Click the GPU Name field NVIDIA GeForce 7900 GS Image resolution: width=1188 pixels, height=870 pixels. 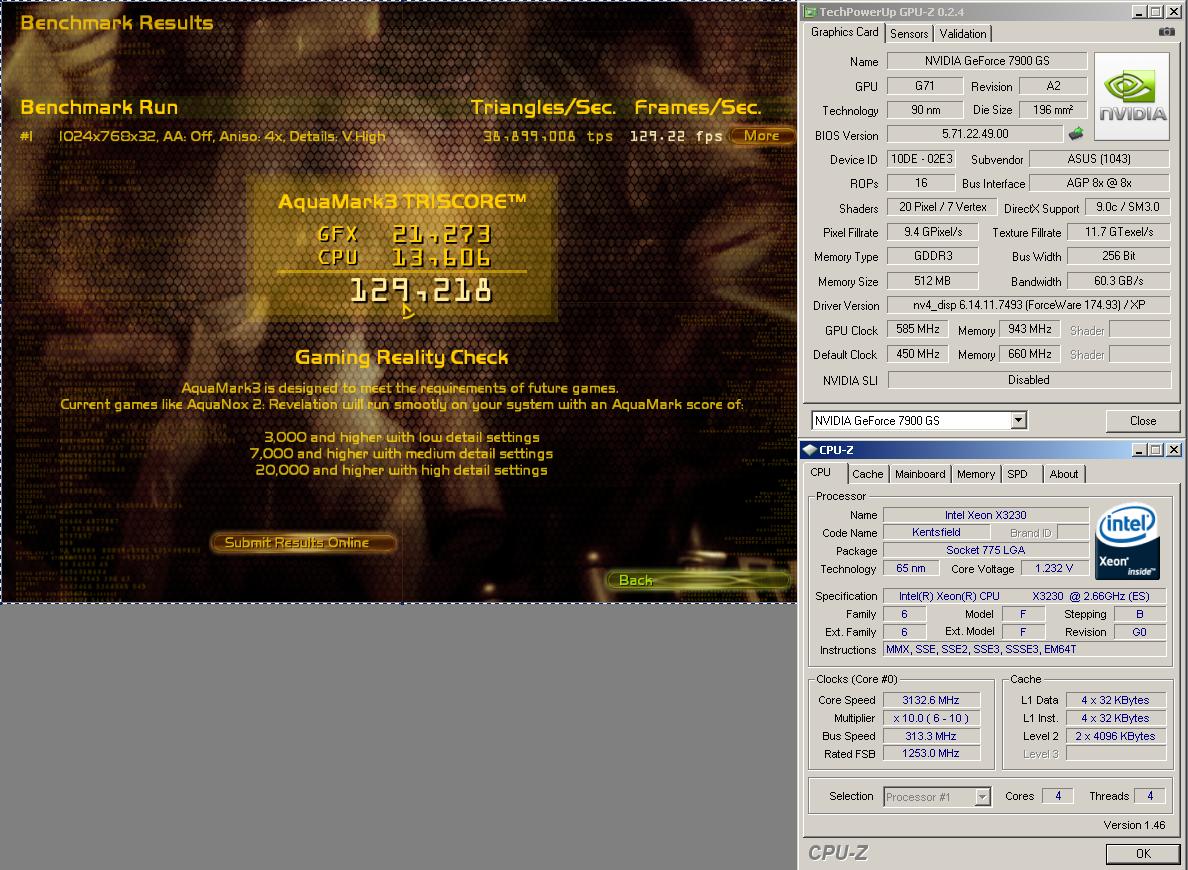coord(987,61)
